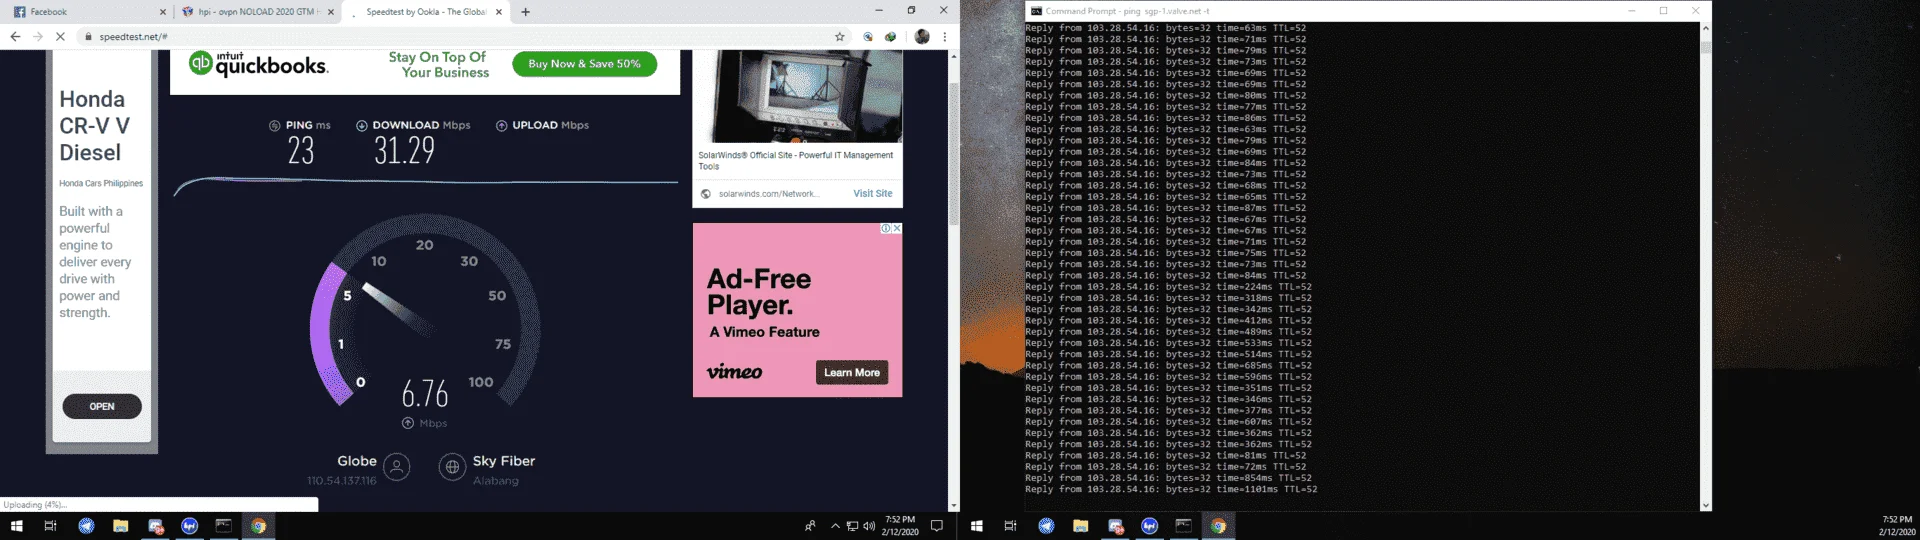Open Start menu on taskbar under Chrome

click(x=16, y=526)
